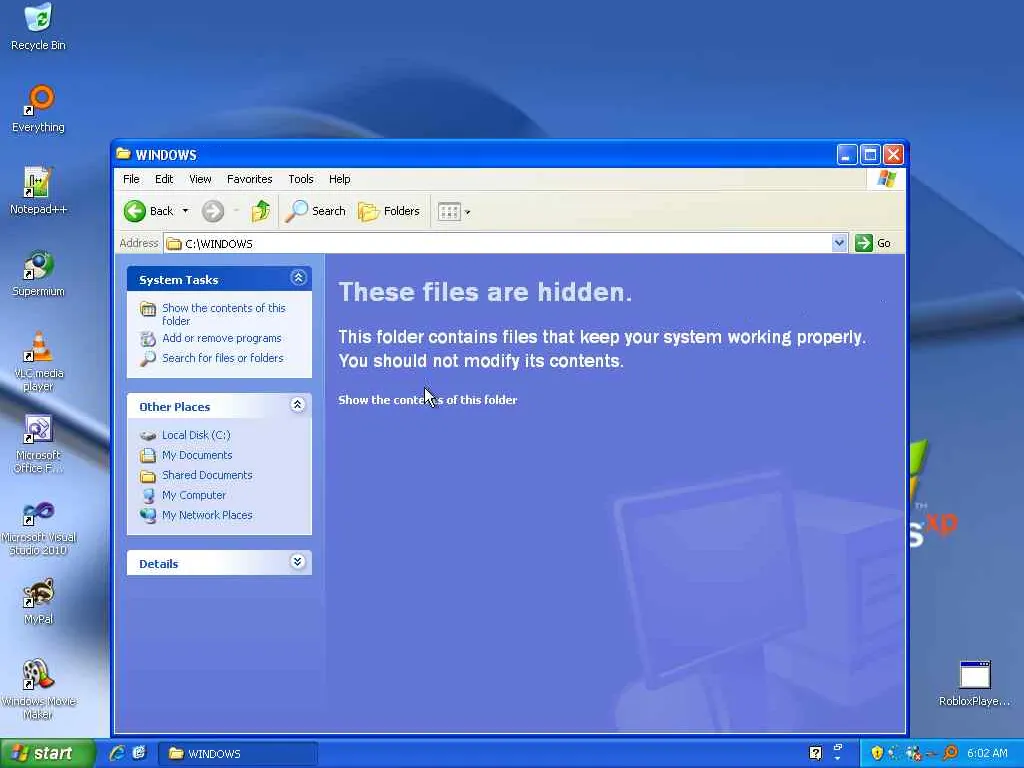
Task: Open the Back history dropdown arrow
Action: (185, 210)
